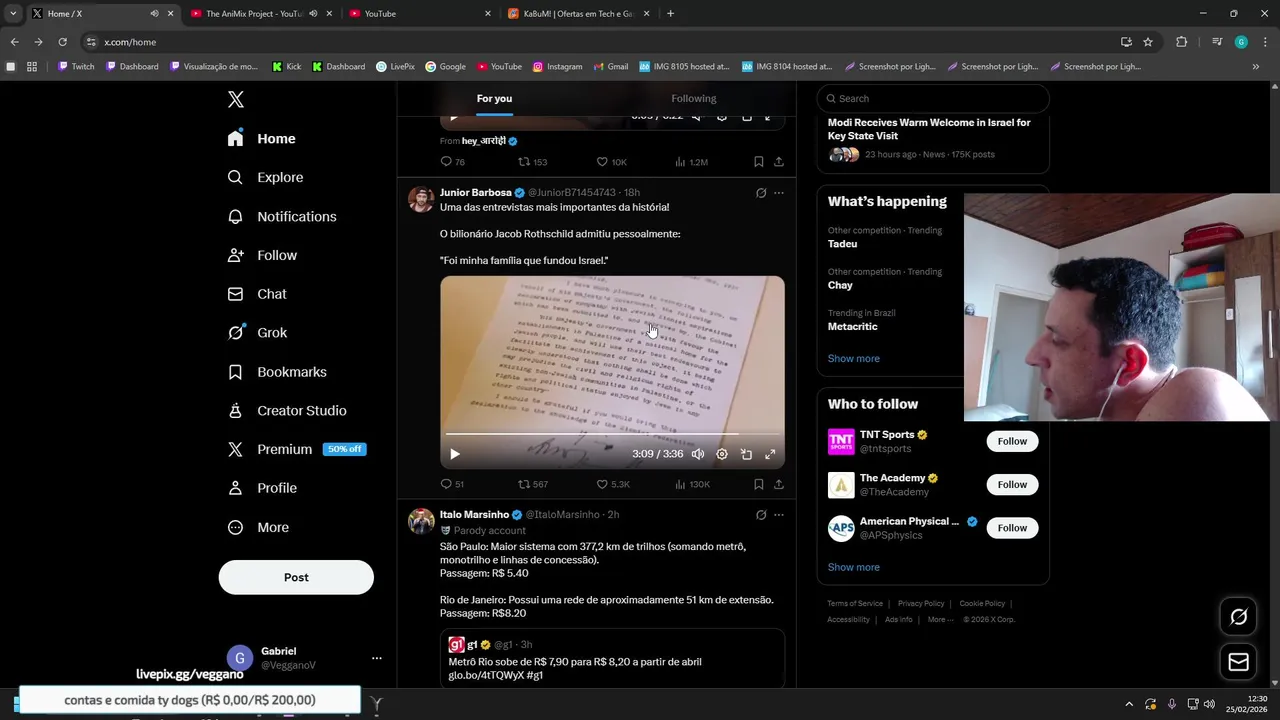Play the Junior Barbosa video

coord(455,454)
